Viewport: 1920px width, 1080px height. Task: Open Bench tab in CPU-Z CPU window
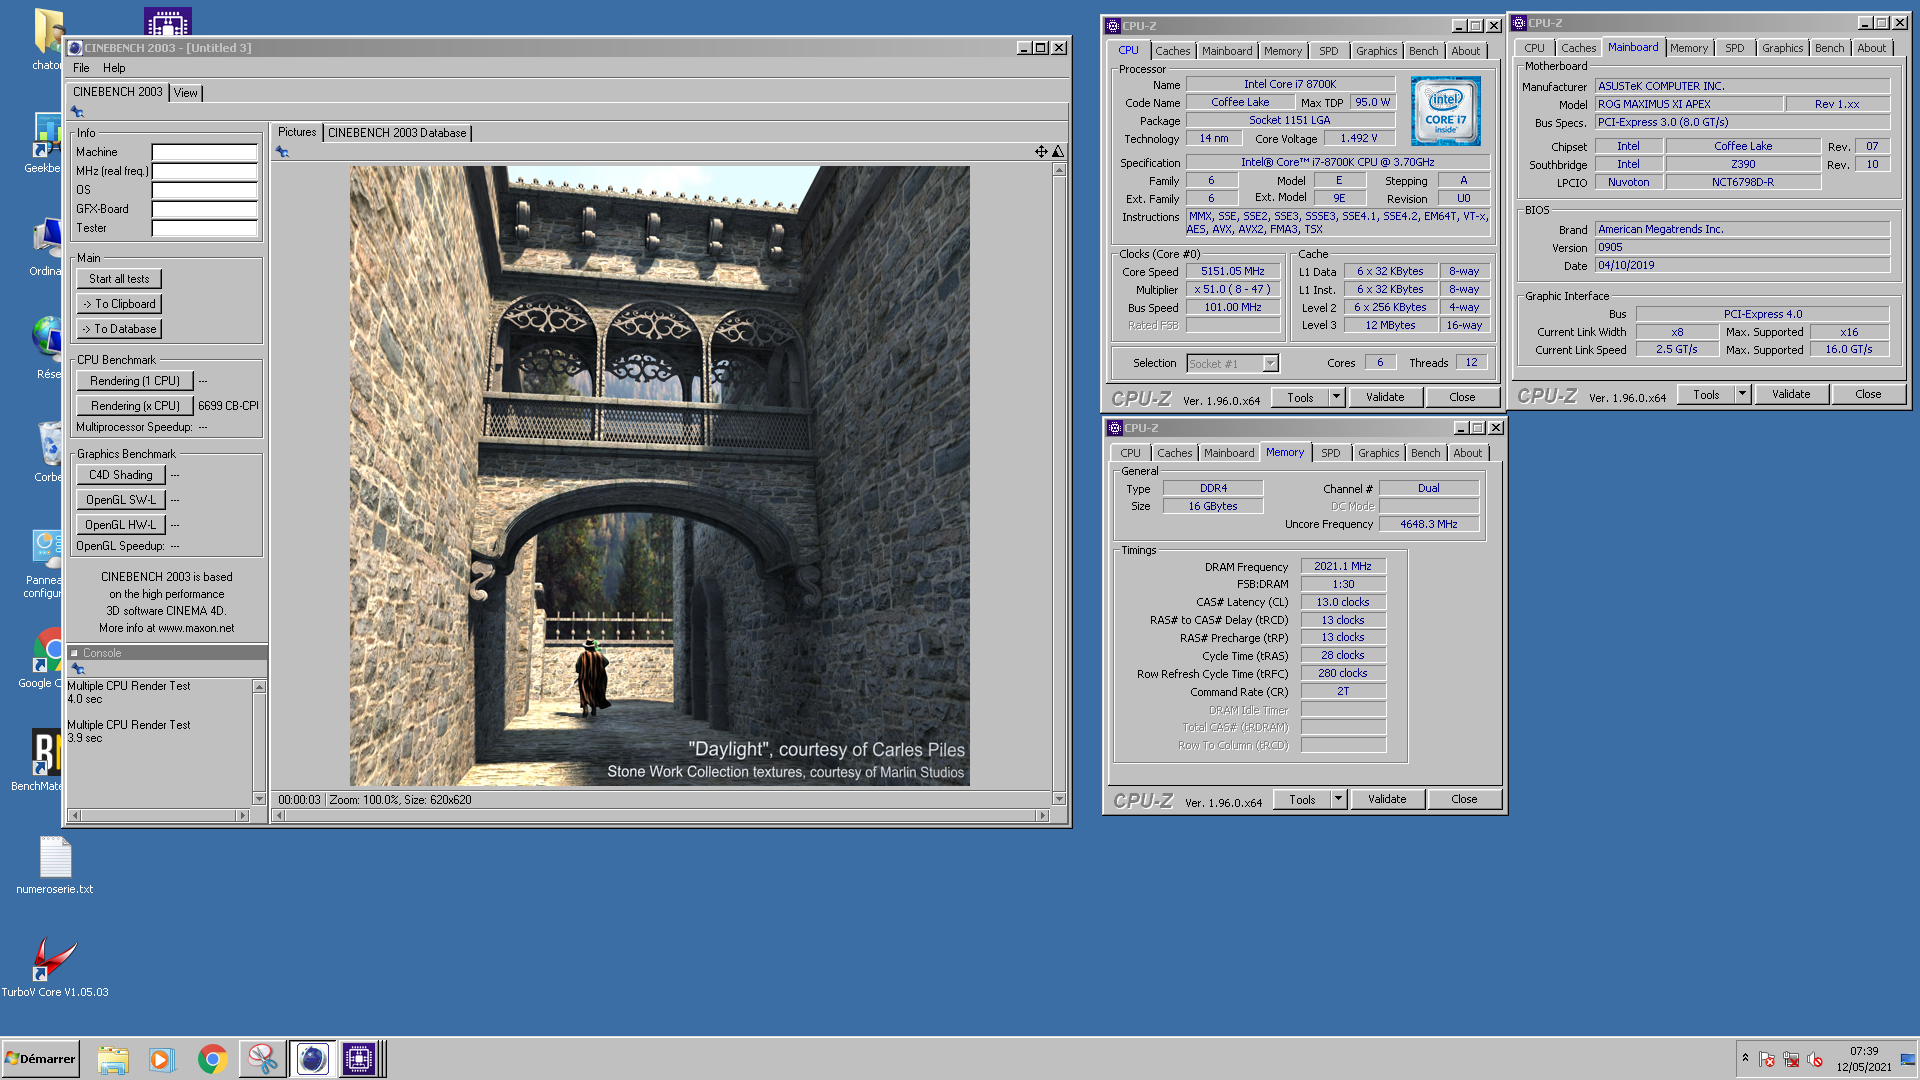1423,51
